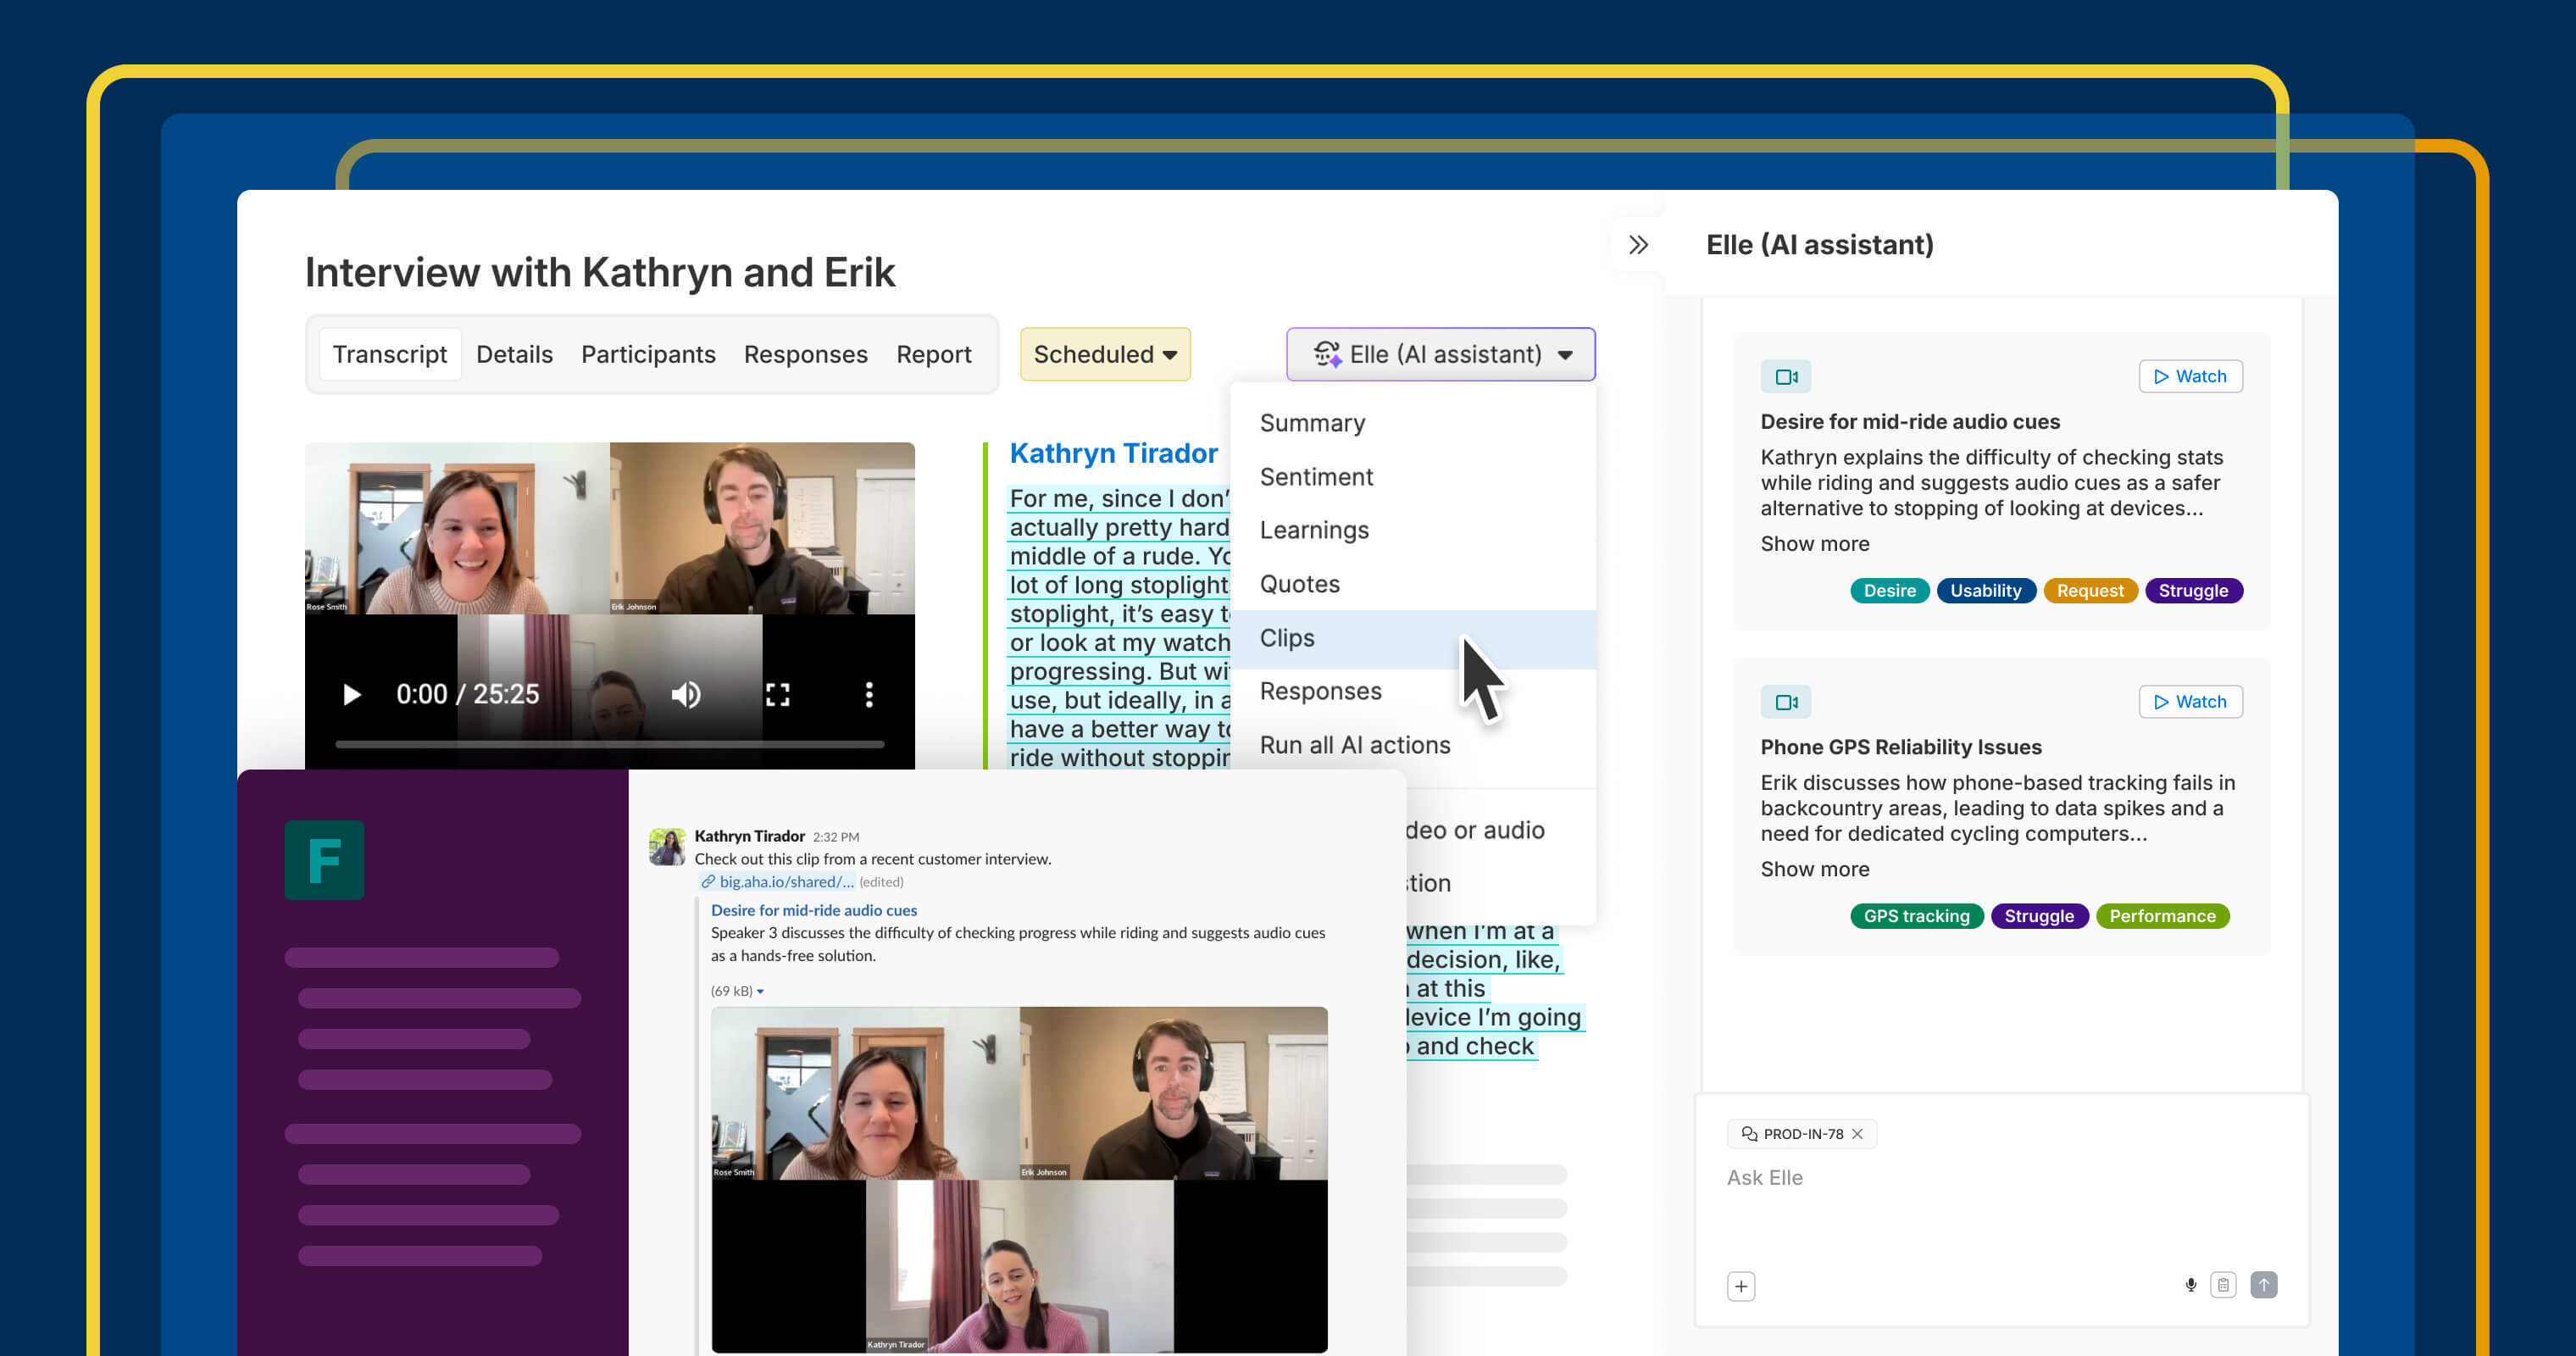Select Learnings in the Elle menu
The height and width of the screenshot is (1356, 2576).
pyautogui.click(x=1413, y=530)
